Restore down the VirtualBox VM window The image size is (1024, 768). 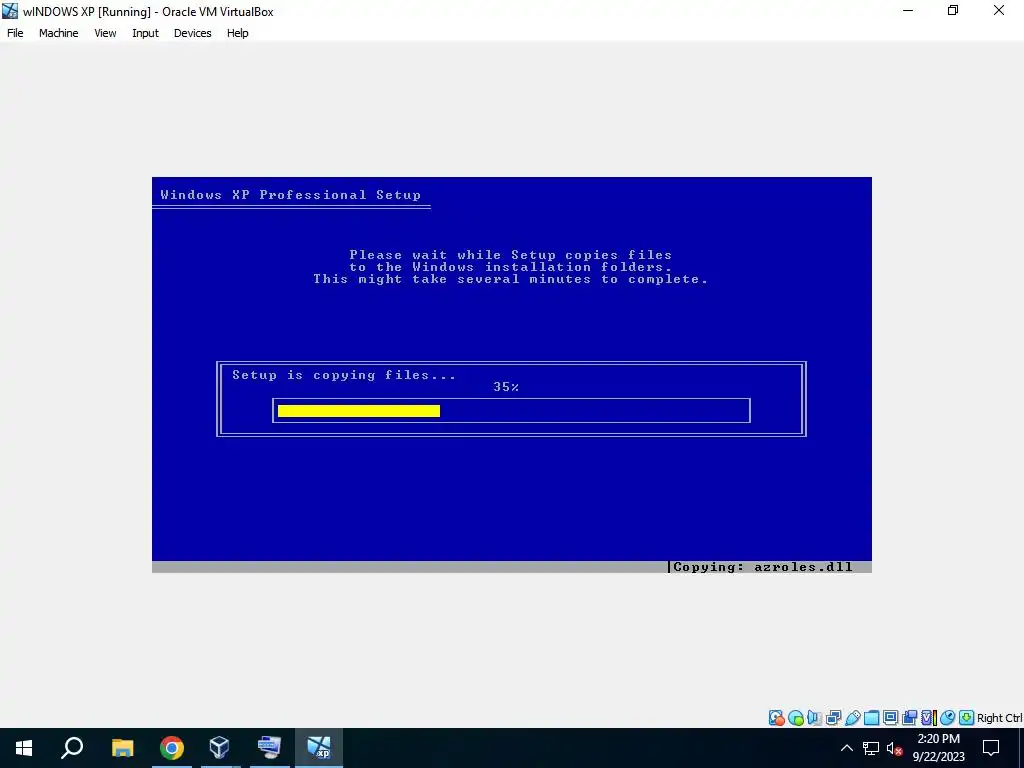[953, 10]
